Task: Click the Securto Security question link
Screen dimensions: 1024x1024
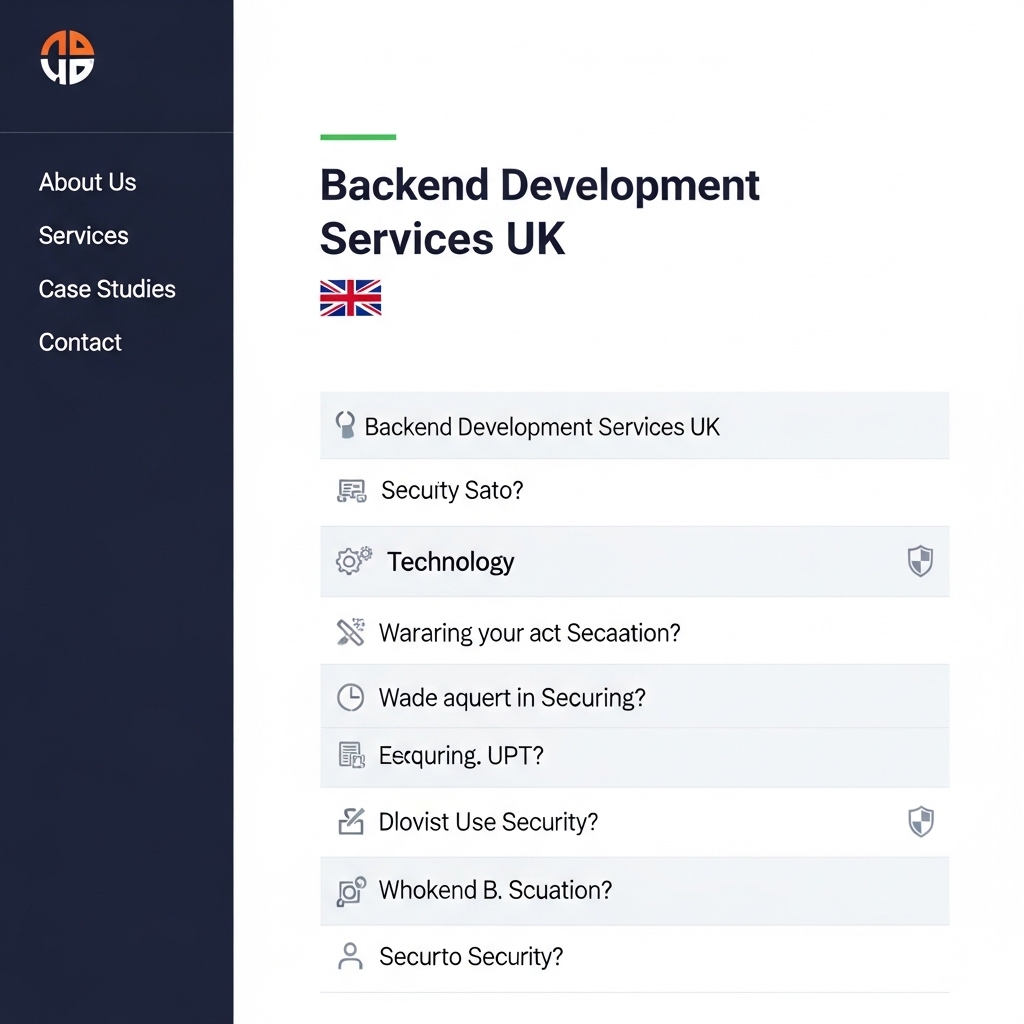Action: [x=471, y=957]
